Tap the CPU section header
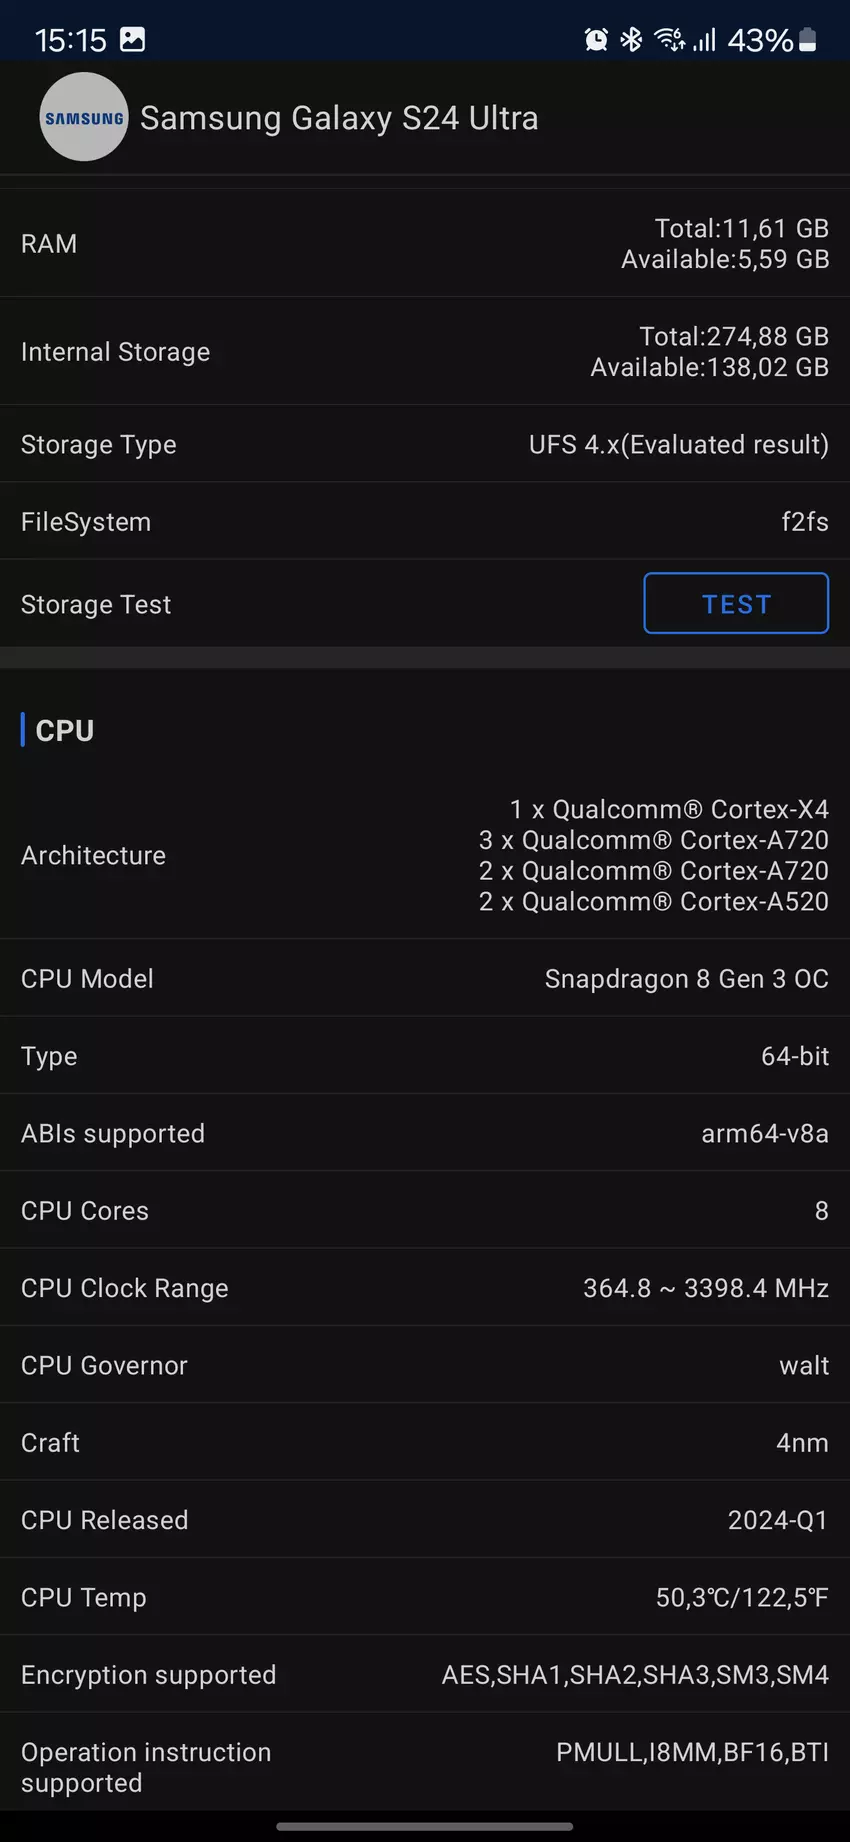This screenshot has height=1842, width=850. pyautogui.click(x=65, y=731)
